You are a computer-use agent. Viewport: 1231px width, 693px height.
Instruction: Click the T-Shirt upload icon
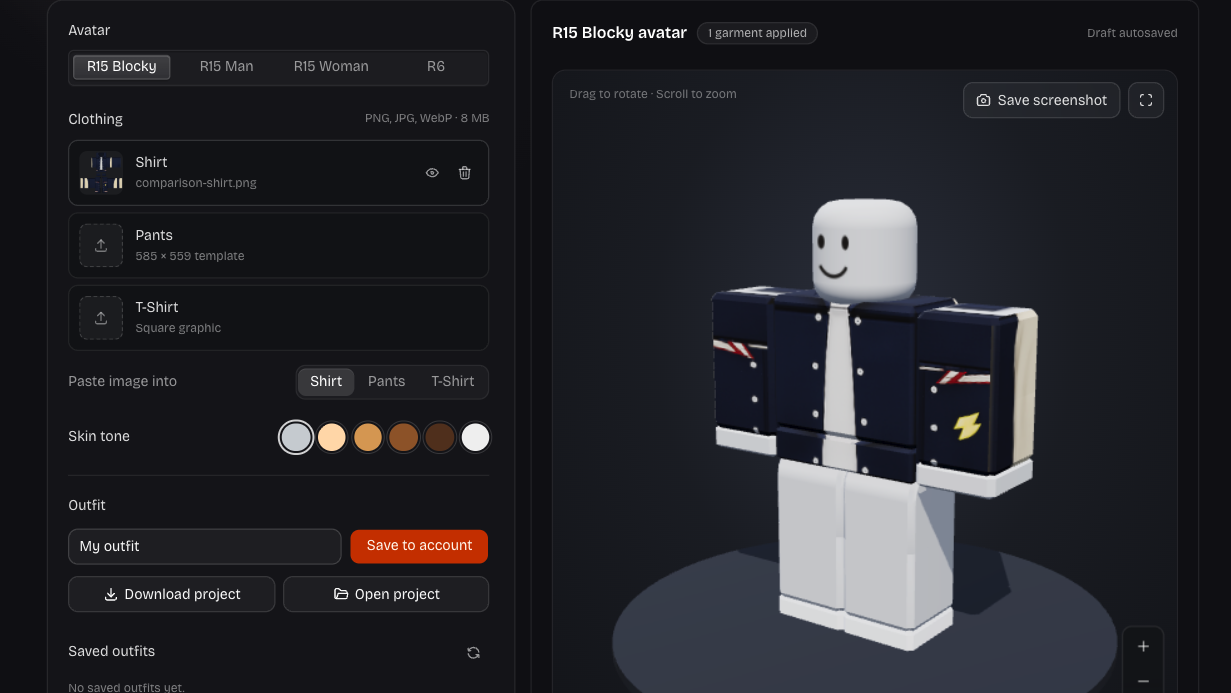(x=101, y=318)
